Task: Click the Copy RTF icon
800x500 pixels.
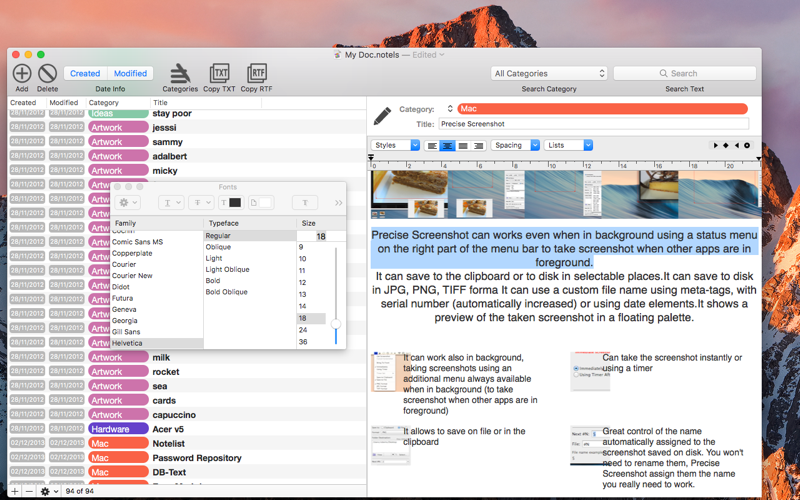Action: click(257, 73)
